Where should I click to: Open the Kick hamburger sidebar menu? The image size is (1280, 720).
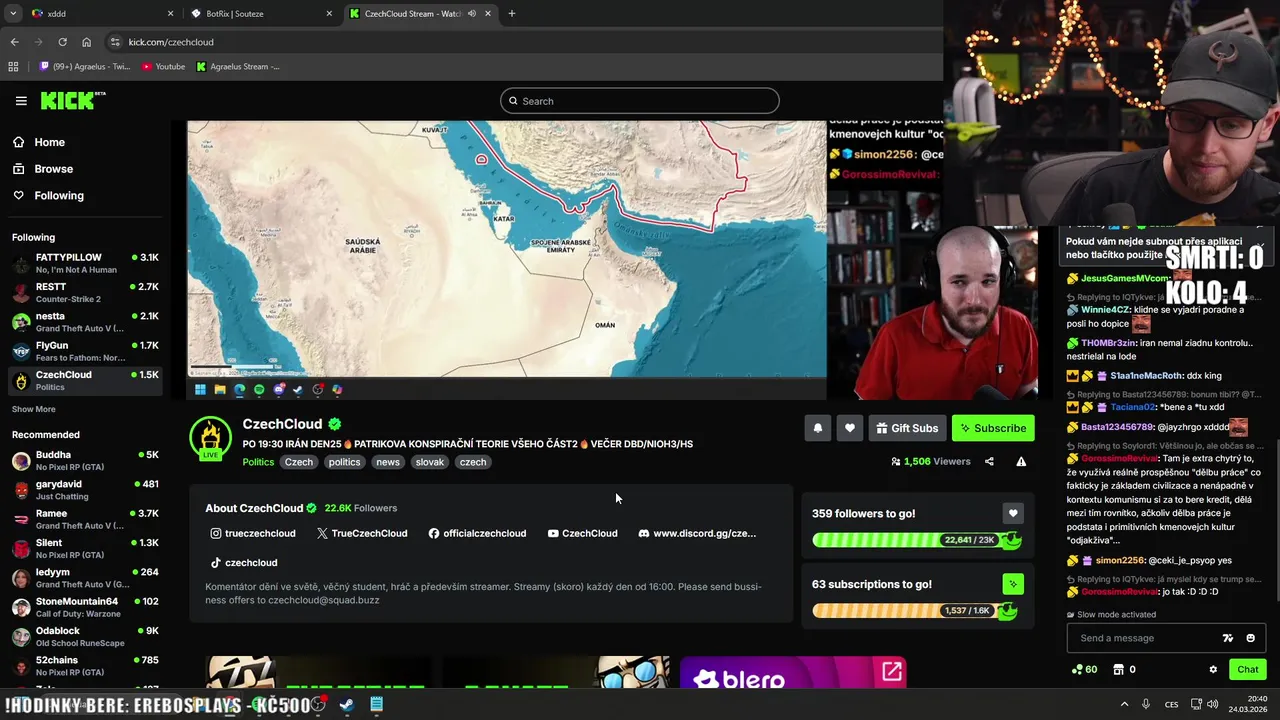[21, 101]
